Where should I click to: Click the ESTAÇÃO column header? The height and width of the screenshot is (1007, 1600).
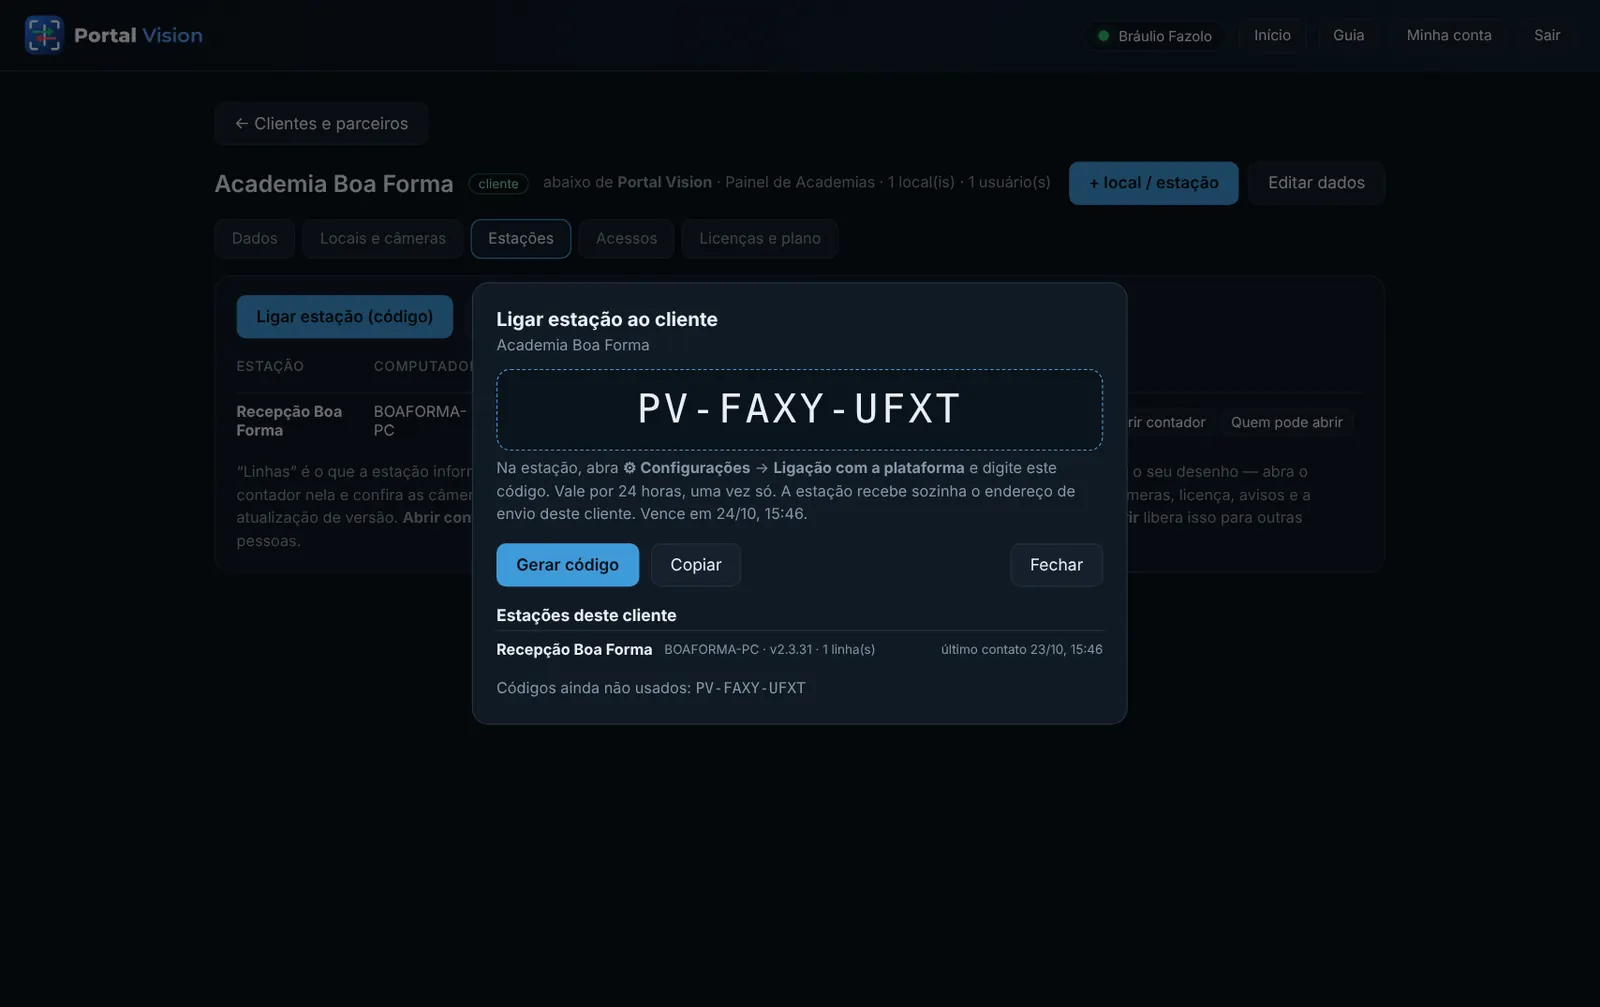[x=270, y=366]
